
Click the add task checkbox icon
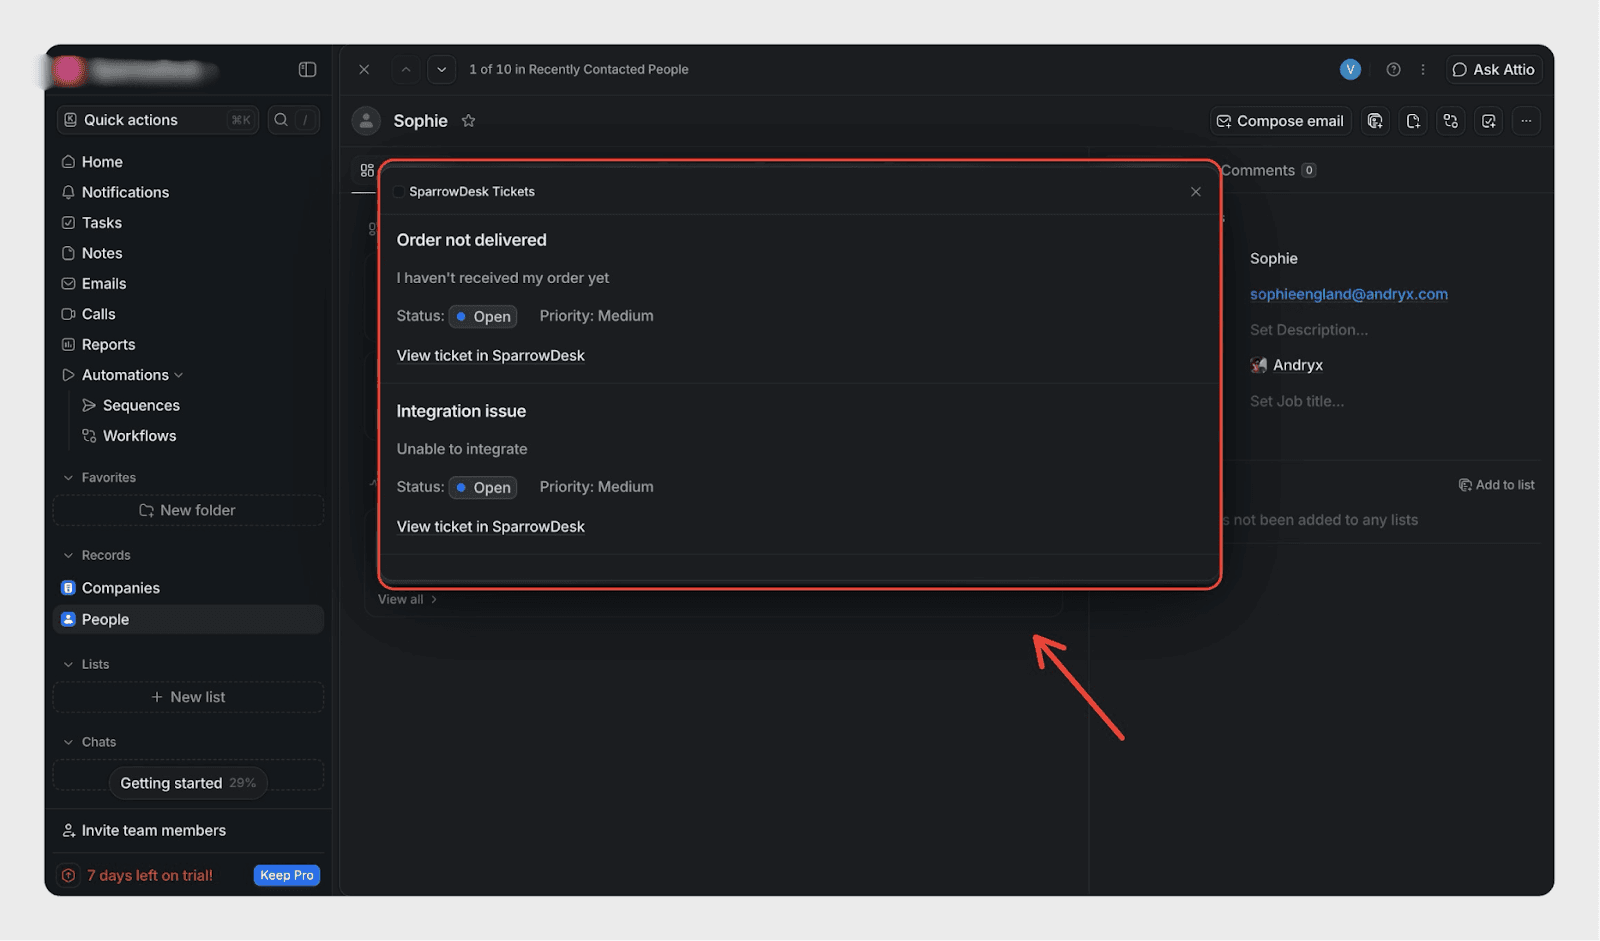1489,121
